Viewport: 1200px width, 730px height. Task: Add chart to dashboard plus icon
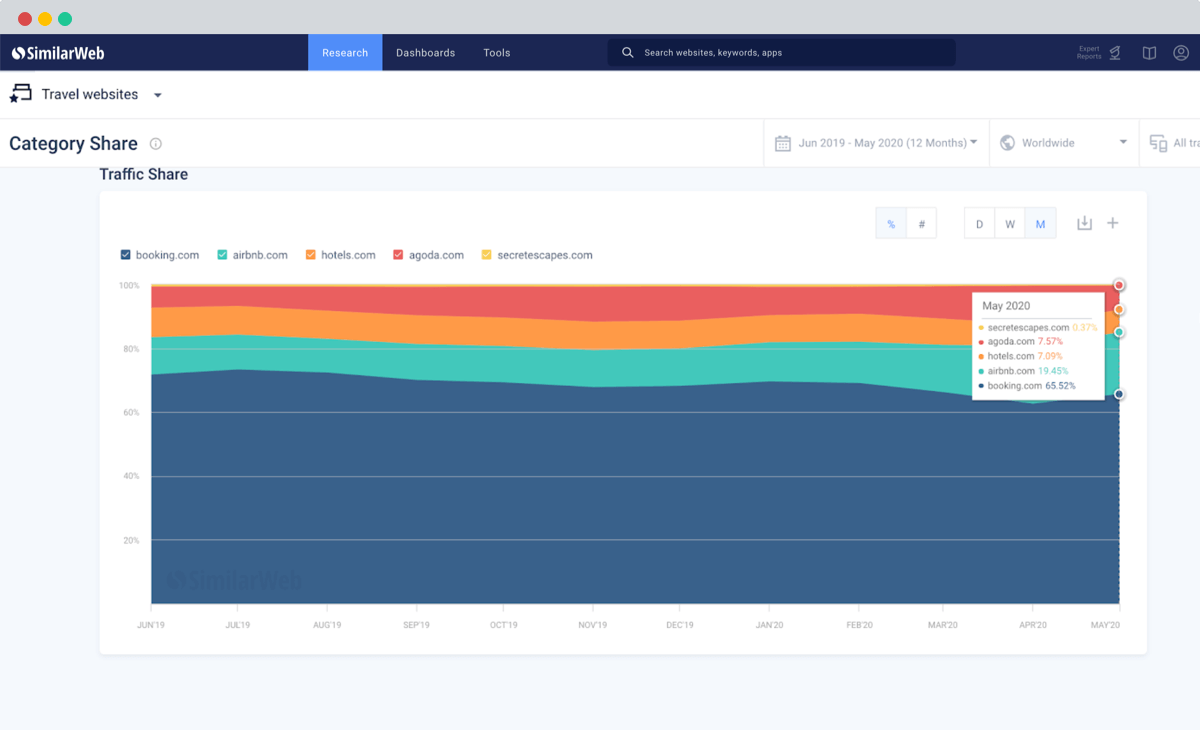click(x=1112, y=223)
